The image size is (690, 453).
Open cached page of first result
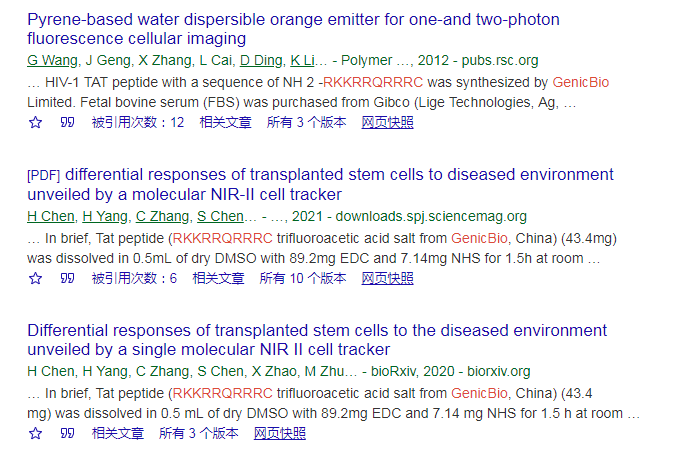click(387, 122)
